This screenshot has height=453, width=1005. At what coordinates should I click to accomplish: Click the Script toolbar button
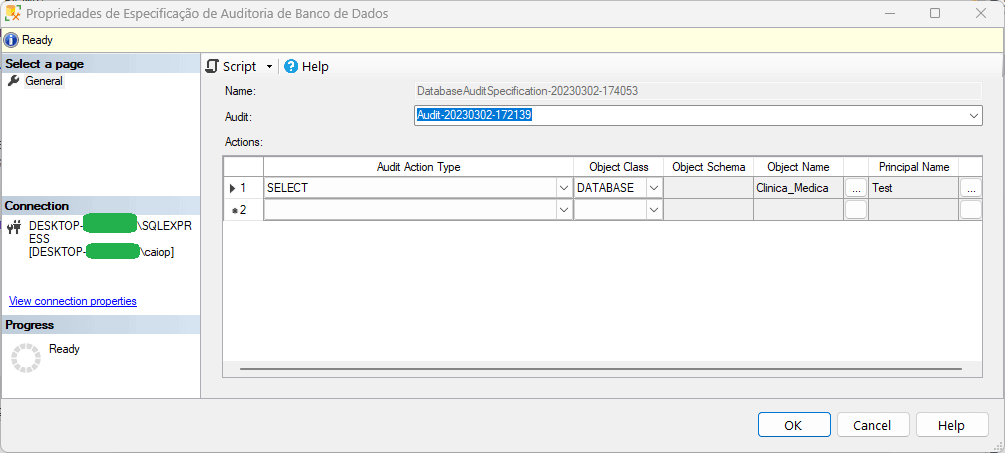(231, 67)
